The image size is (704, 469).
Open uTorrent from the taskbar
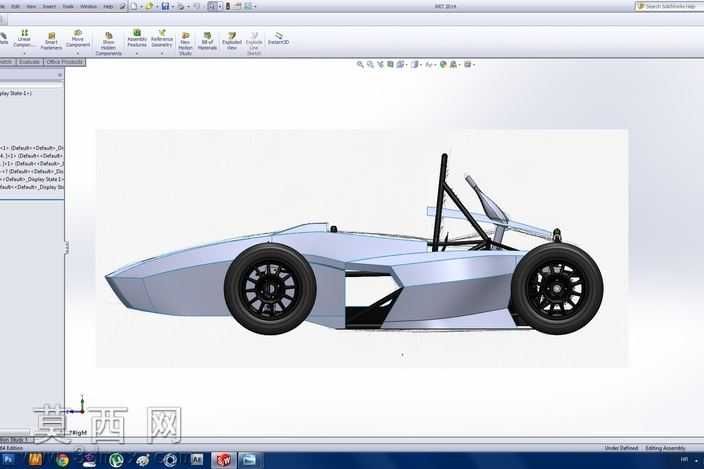click(116, 460)
